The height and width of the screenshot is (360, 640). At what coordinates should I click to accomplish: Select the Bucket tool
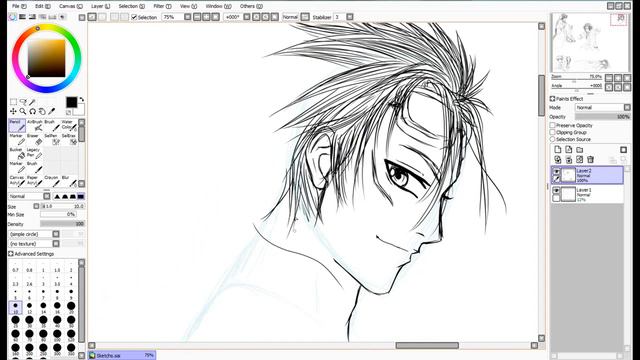click(x=17, y=153)
